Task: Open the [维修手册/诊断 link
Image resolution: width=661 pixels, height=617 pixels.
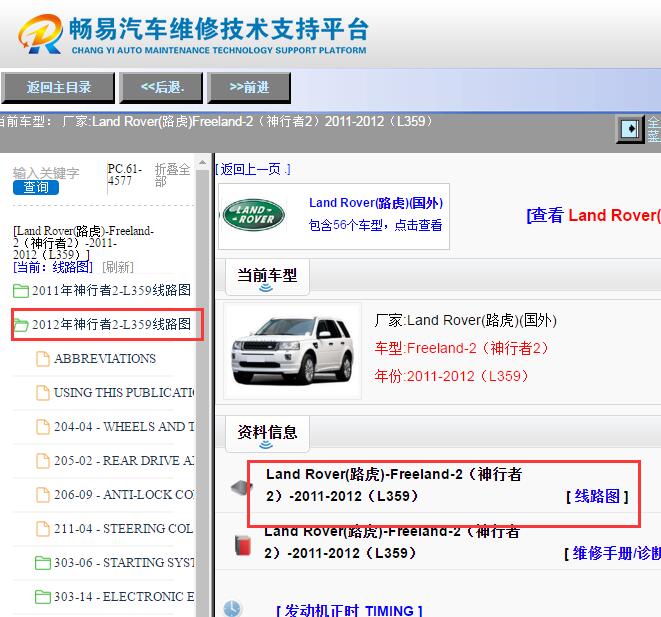Action: tap(613, 553)
